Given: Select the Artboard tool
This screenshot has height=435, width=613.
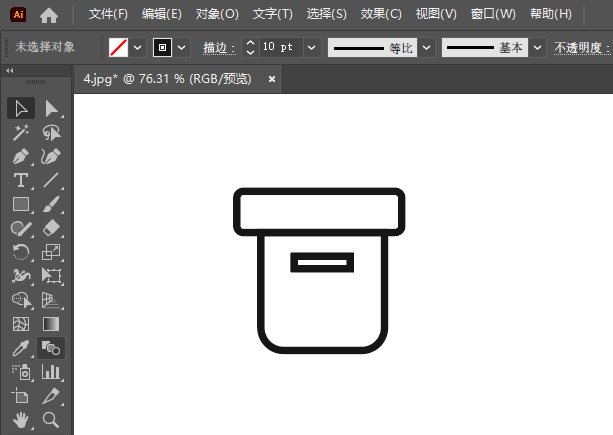Looking at the screenshot, I should (21, 396).
